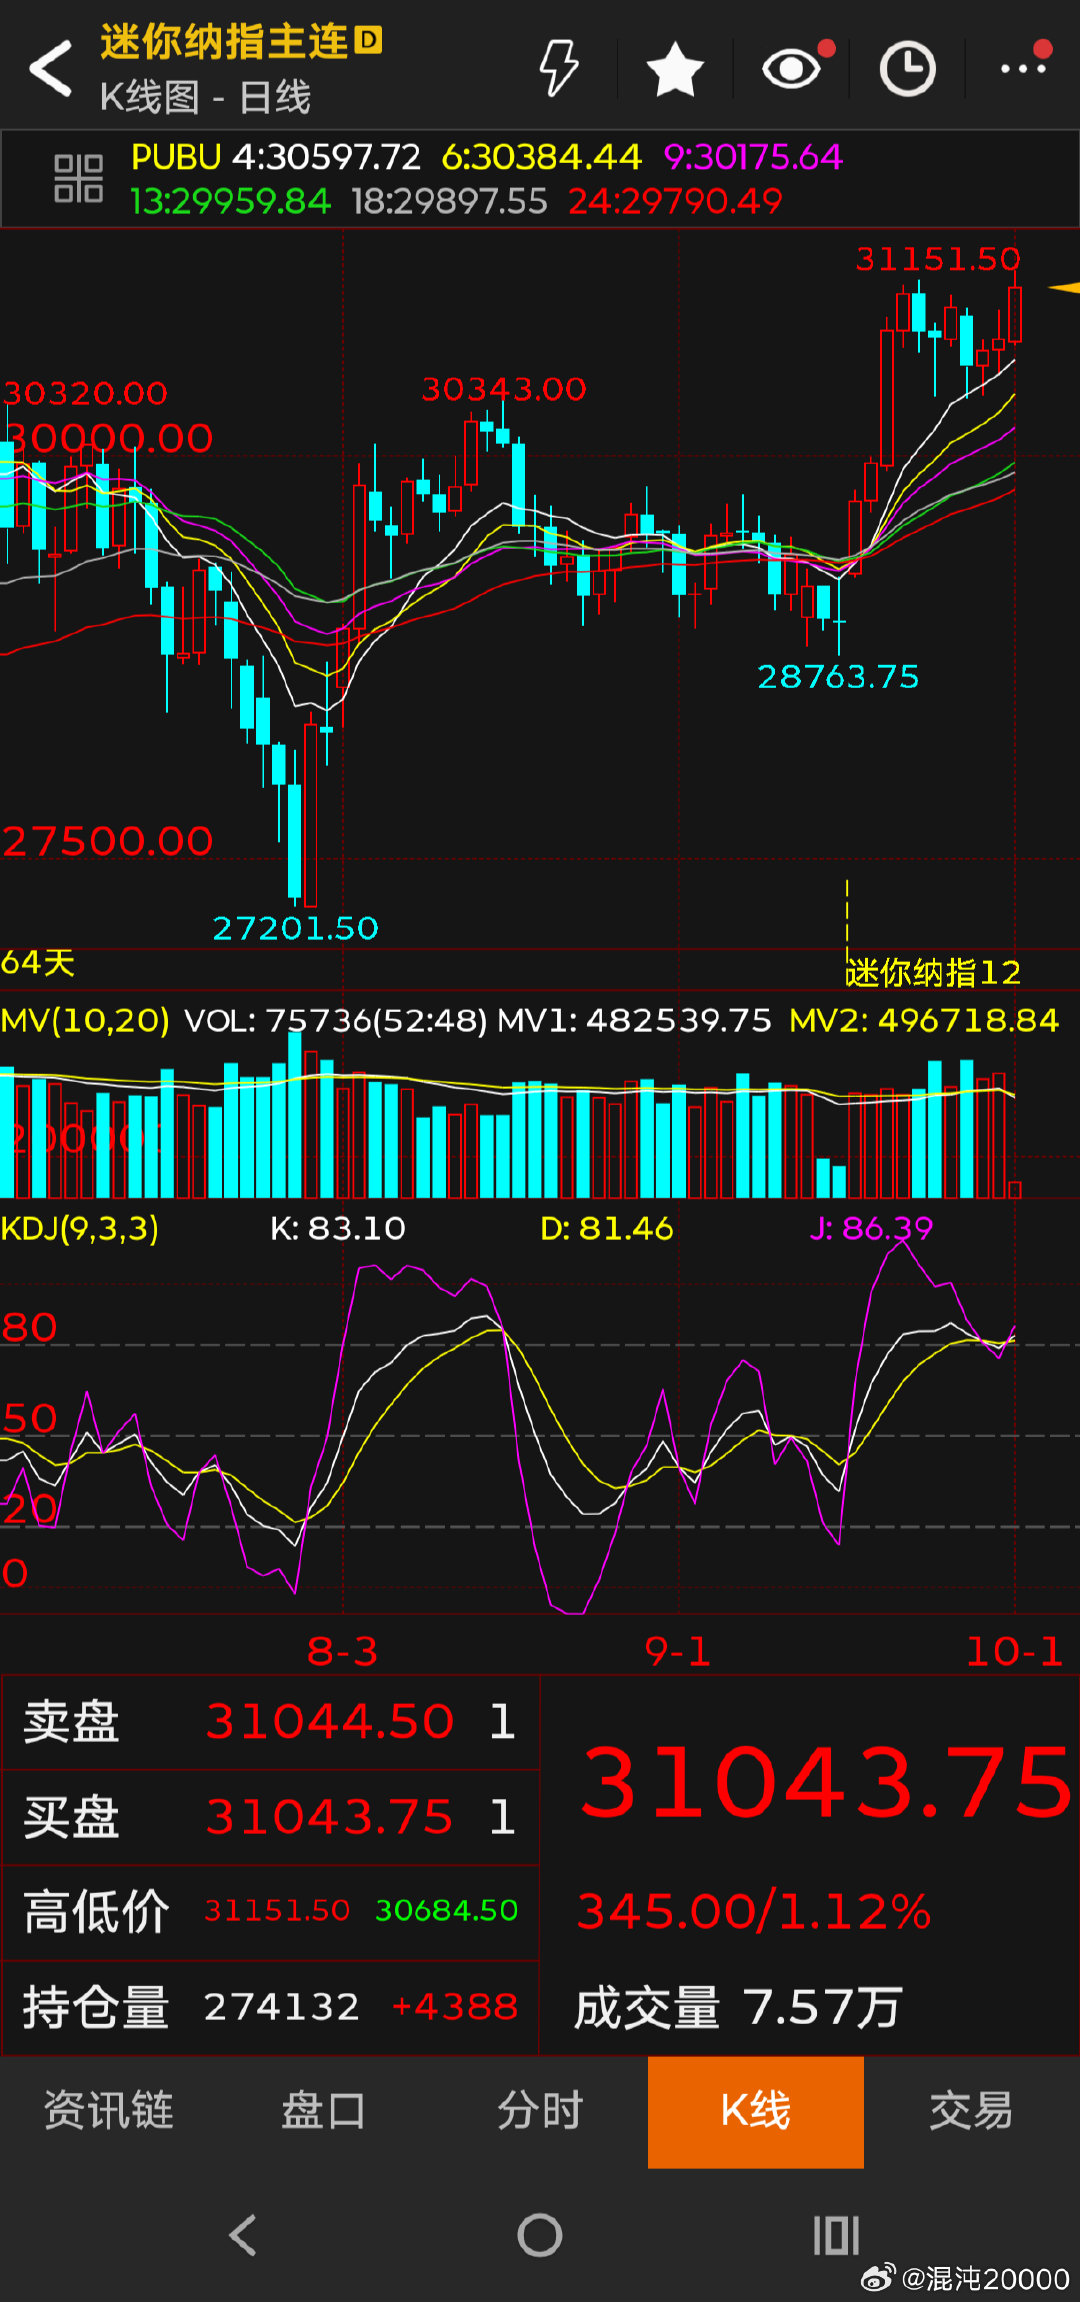1080x2302 pixels.
Task: Tap the 成交量 7.57万 readout
Action: [738, 2007]
